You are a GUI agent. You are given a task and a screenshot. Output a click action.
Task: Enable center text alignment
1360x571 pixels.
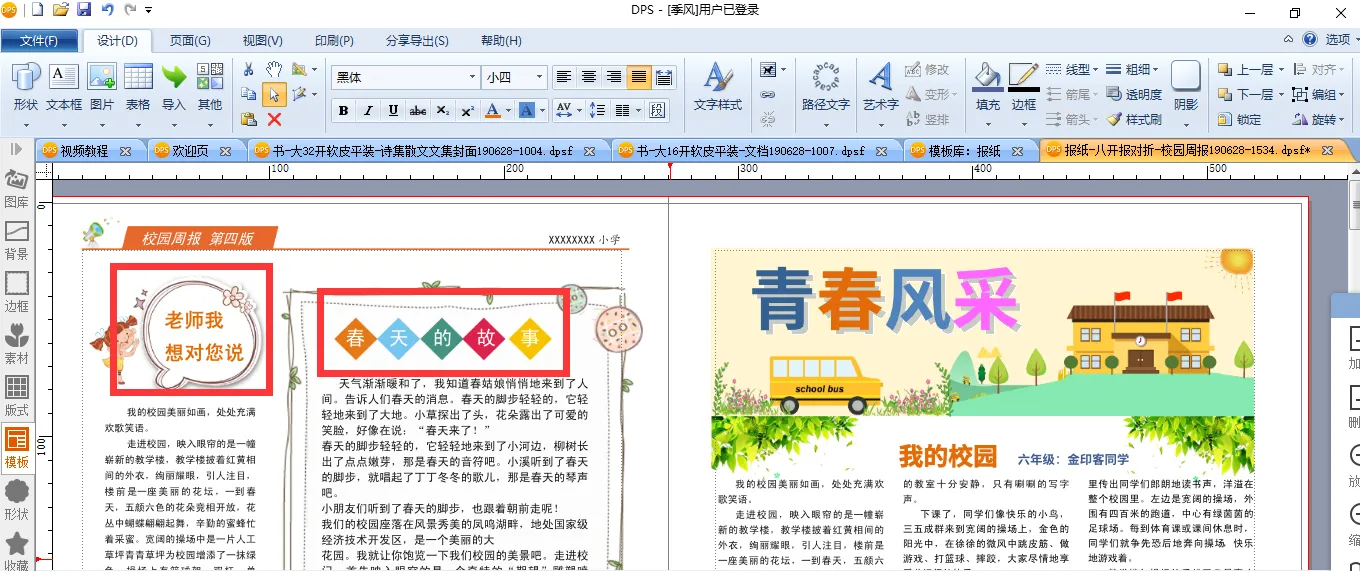point(589,77)
